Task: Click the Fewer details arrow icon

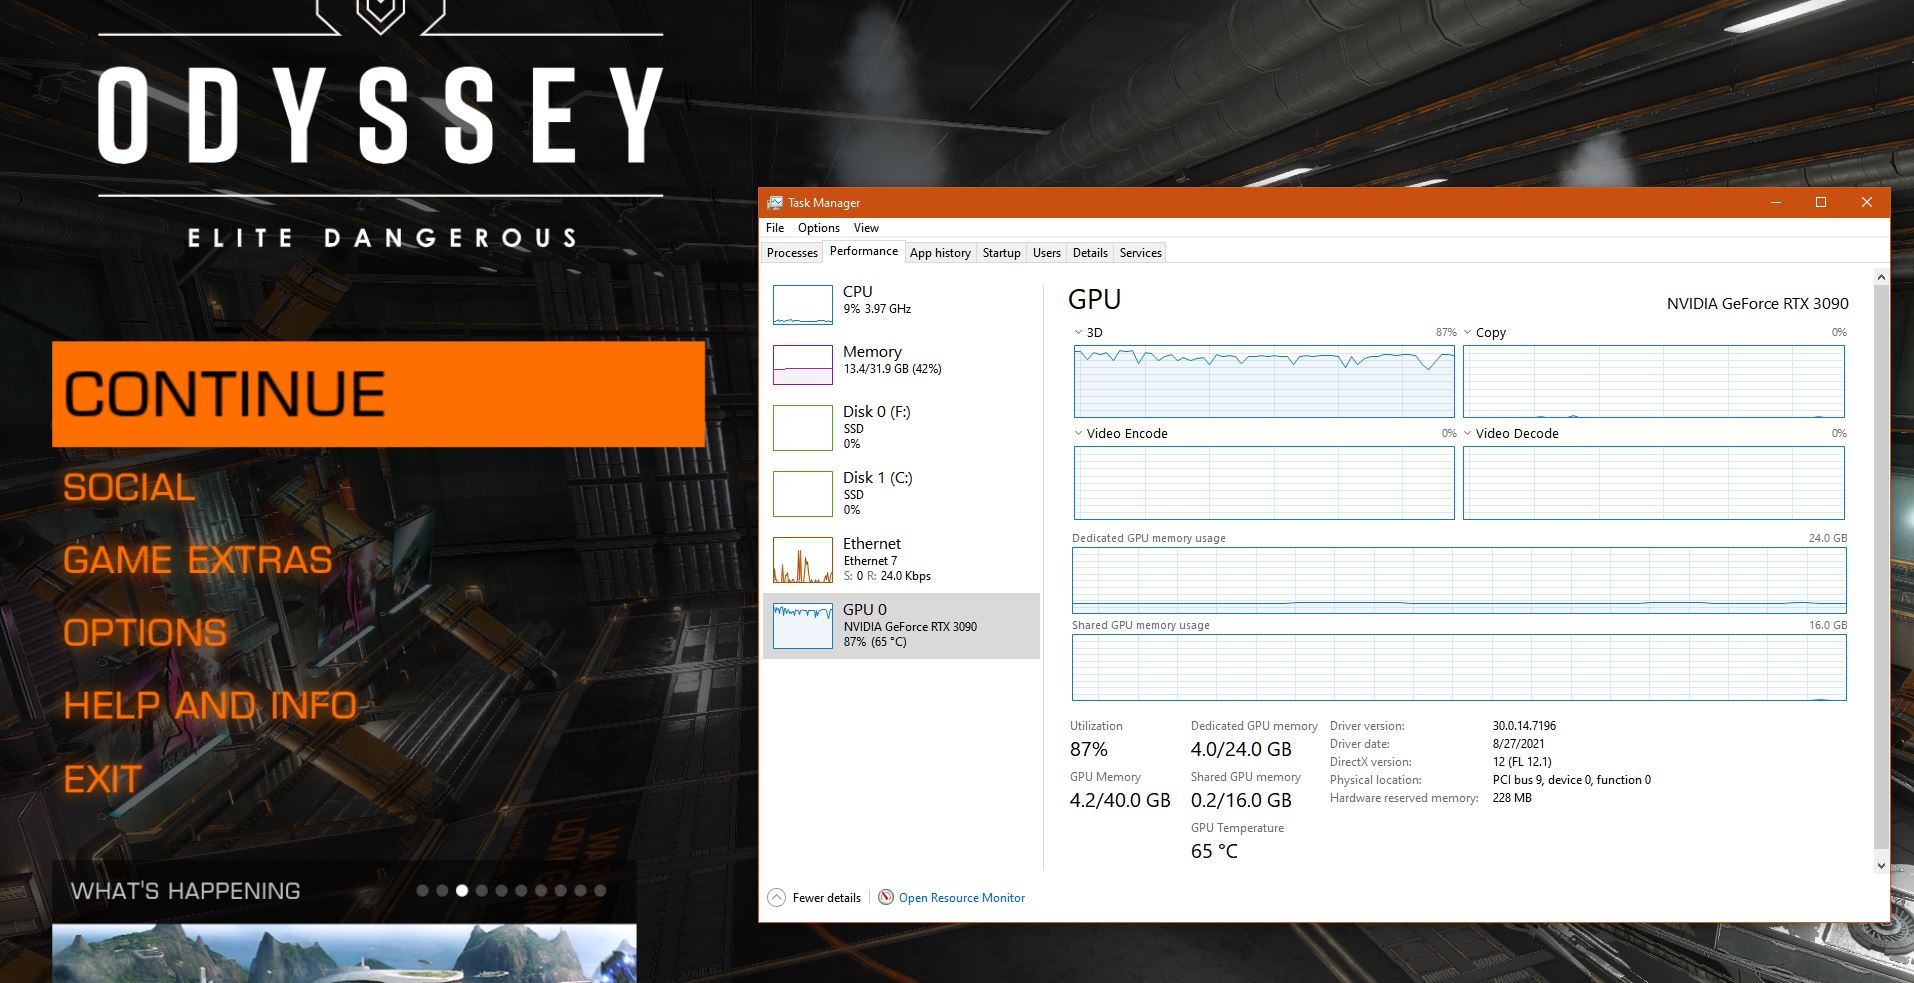Action: click(x=776, y=897)
